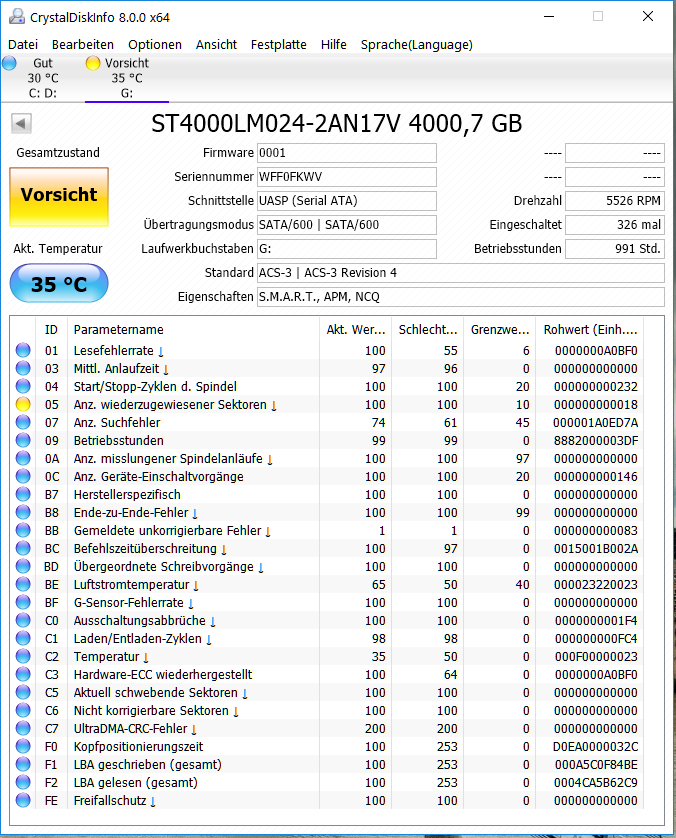
Task: Click the previous disk arrow button
Action: tap(21, 123)
